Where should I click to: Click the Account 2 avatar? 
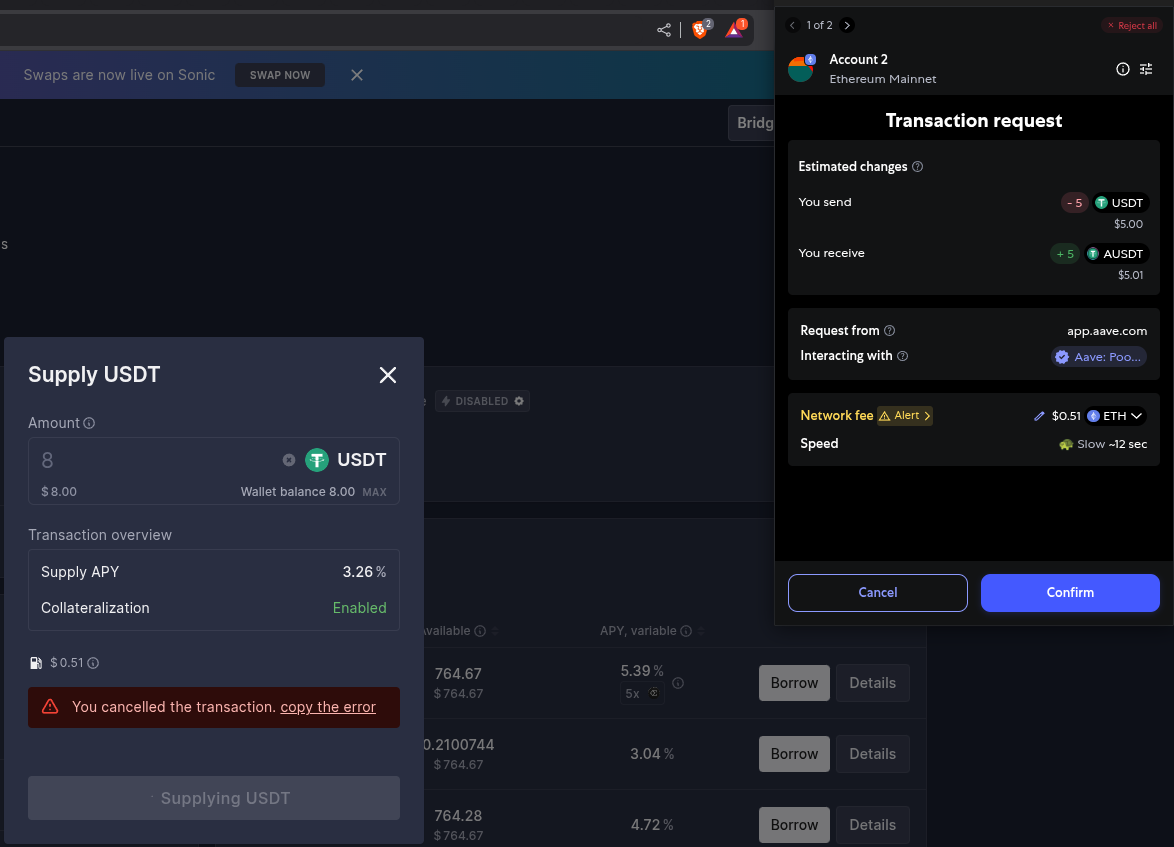click(801, 68)
